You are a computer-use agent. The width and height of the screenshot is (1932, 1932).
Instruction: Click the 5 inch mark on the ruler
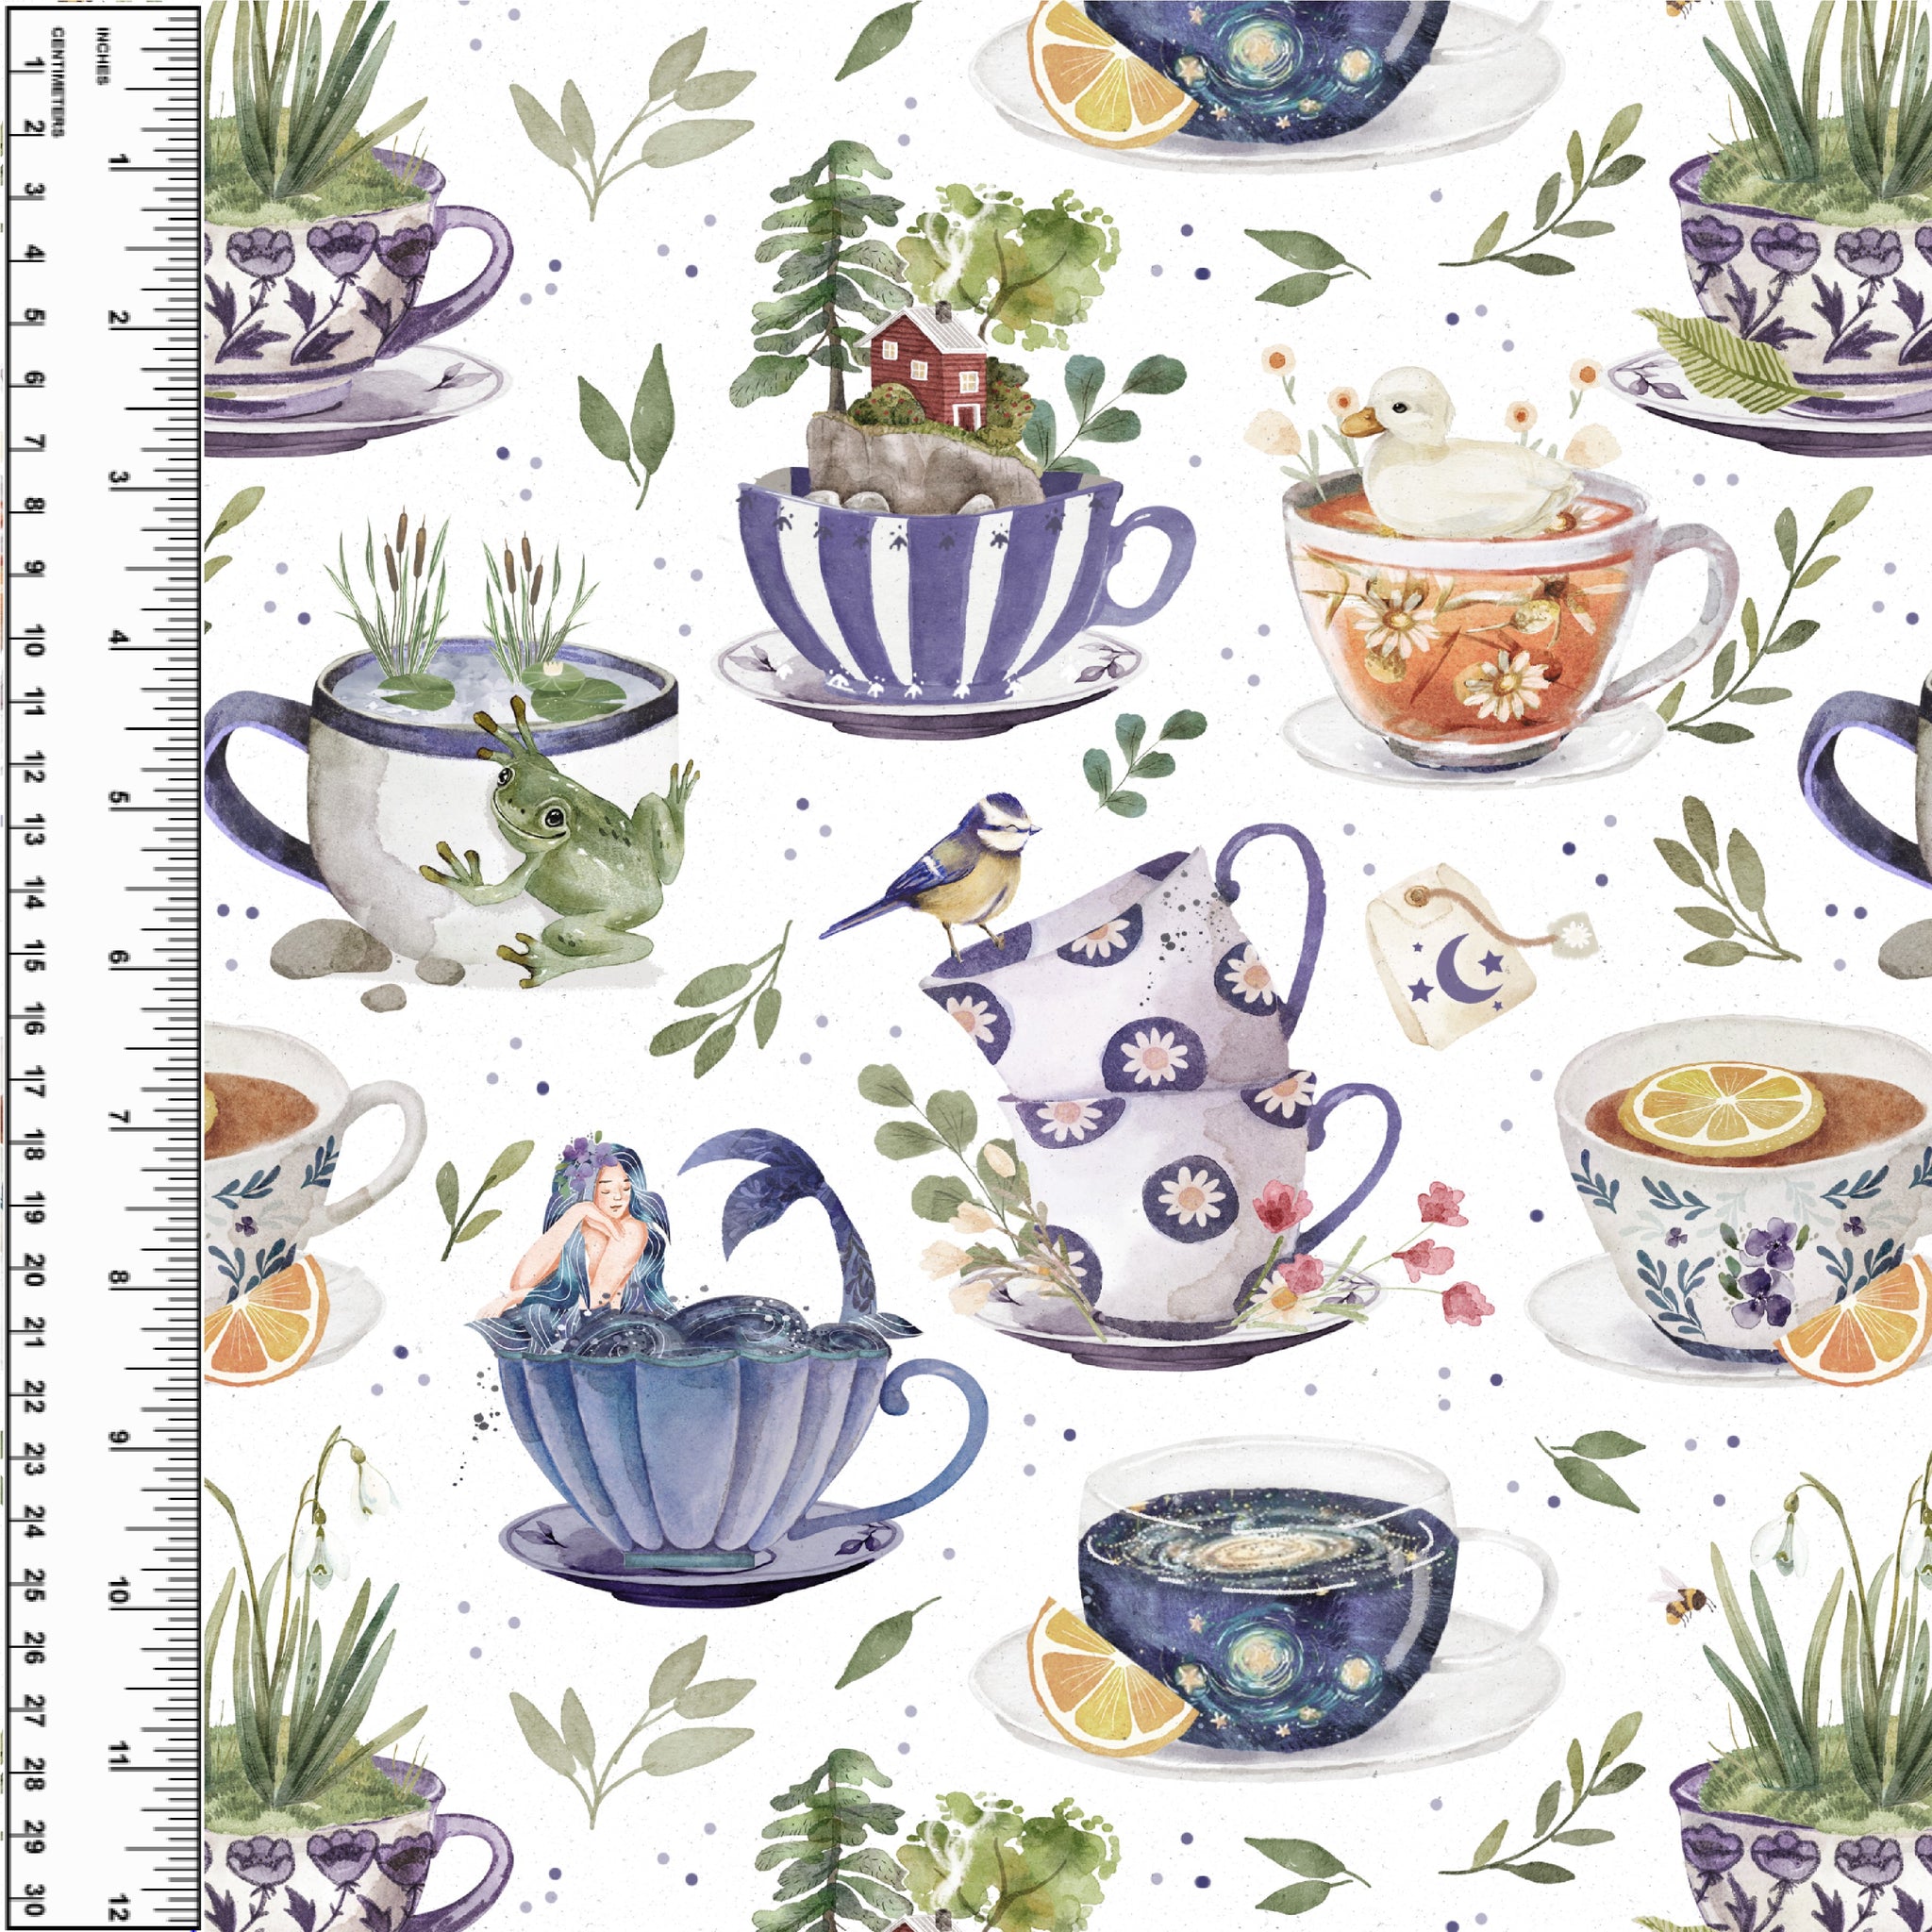119,800
